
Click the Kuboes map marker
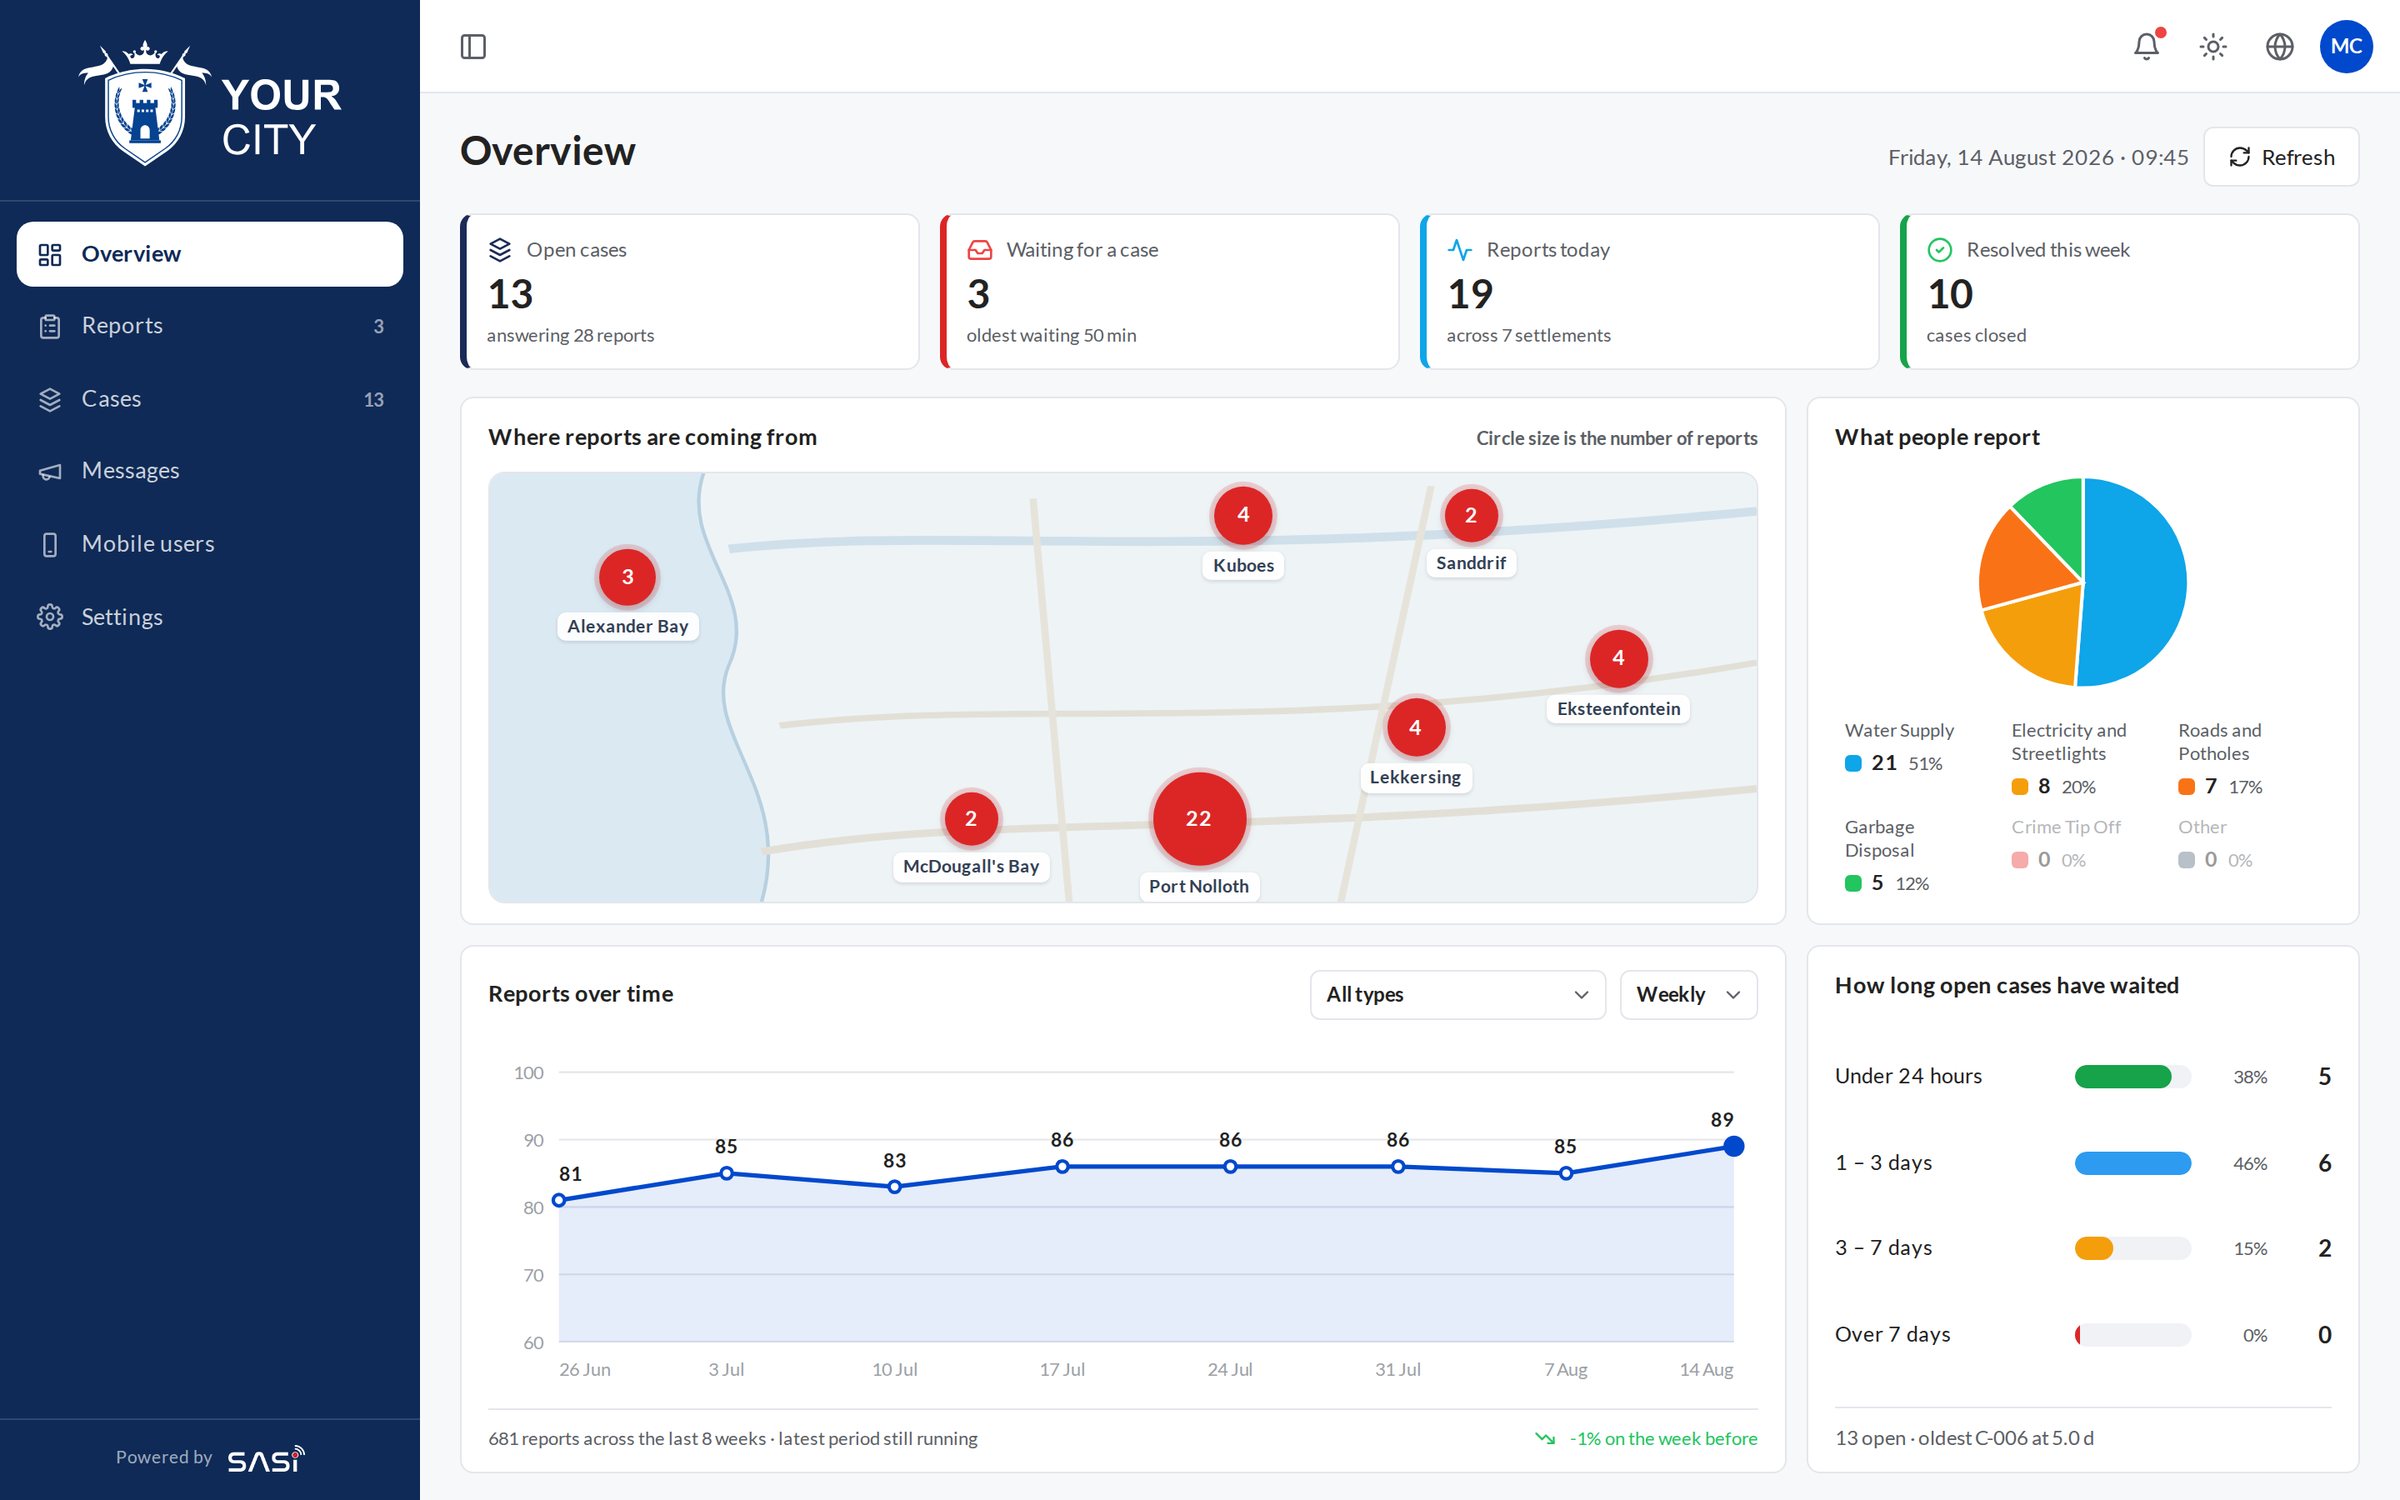[x=1243, y=515]
